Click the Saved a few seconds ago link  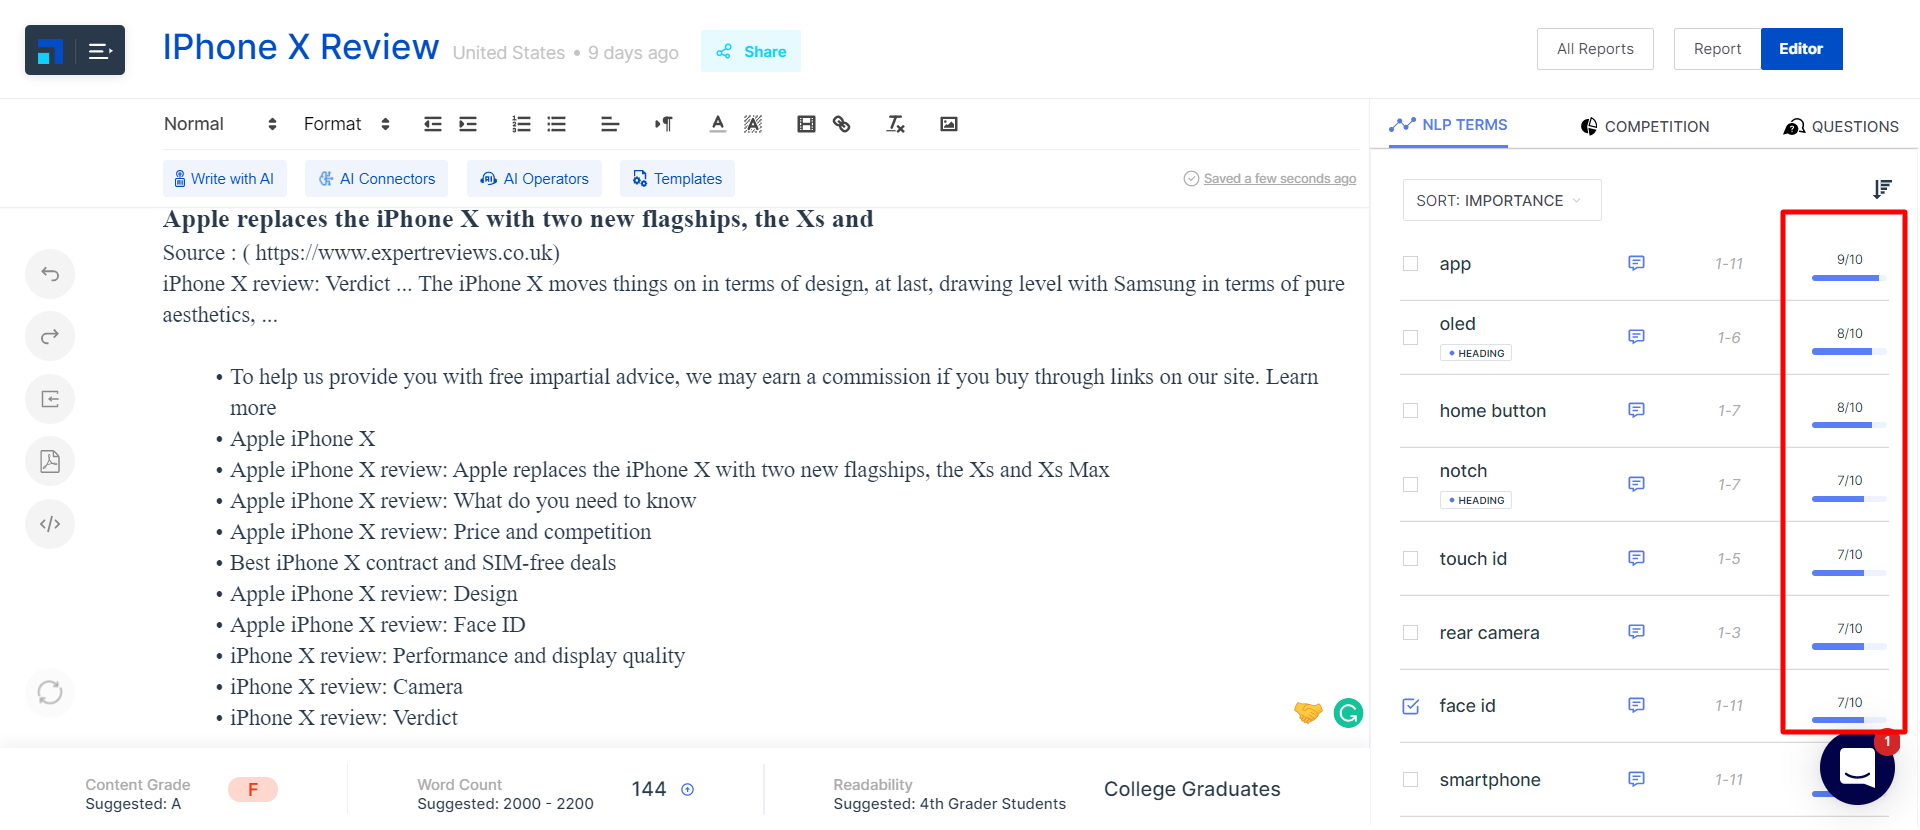coord(1280,178)
